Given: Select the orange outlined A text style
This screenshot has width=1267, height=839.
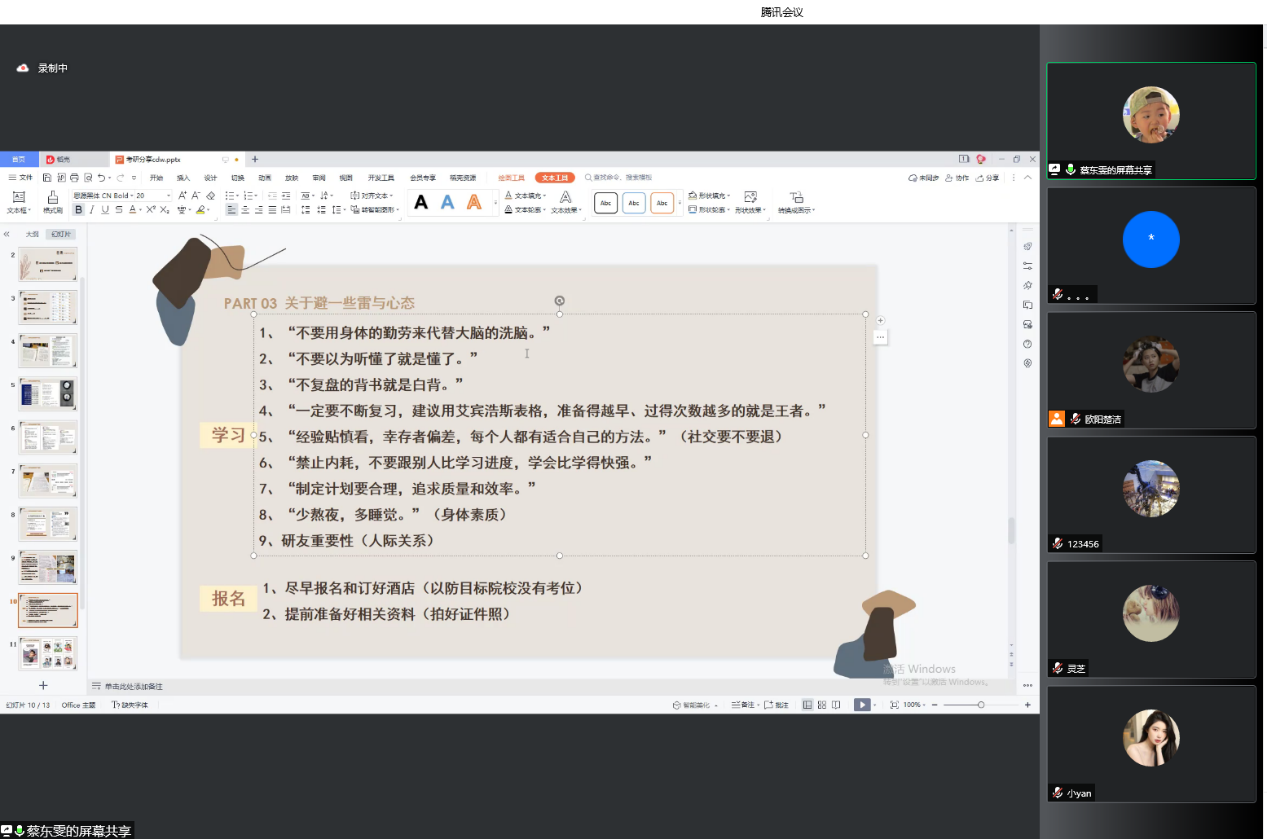Looking at the screenshot, I should pos(474,203).
